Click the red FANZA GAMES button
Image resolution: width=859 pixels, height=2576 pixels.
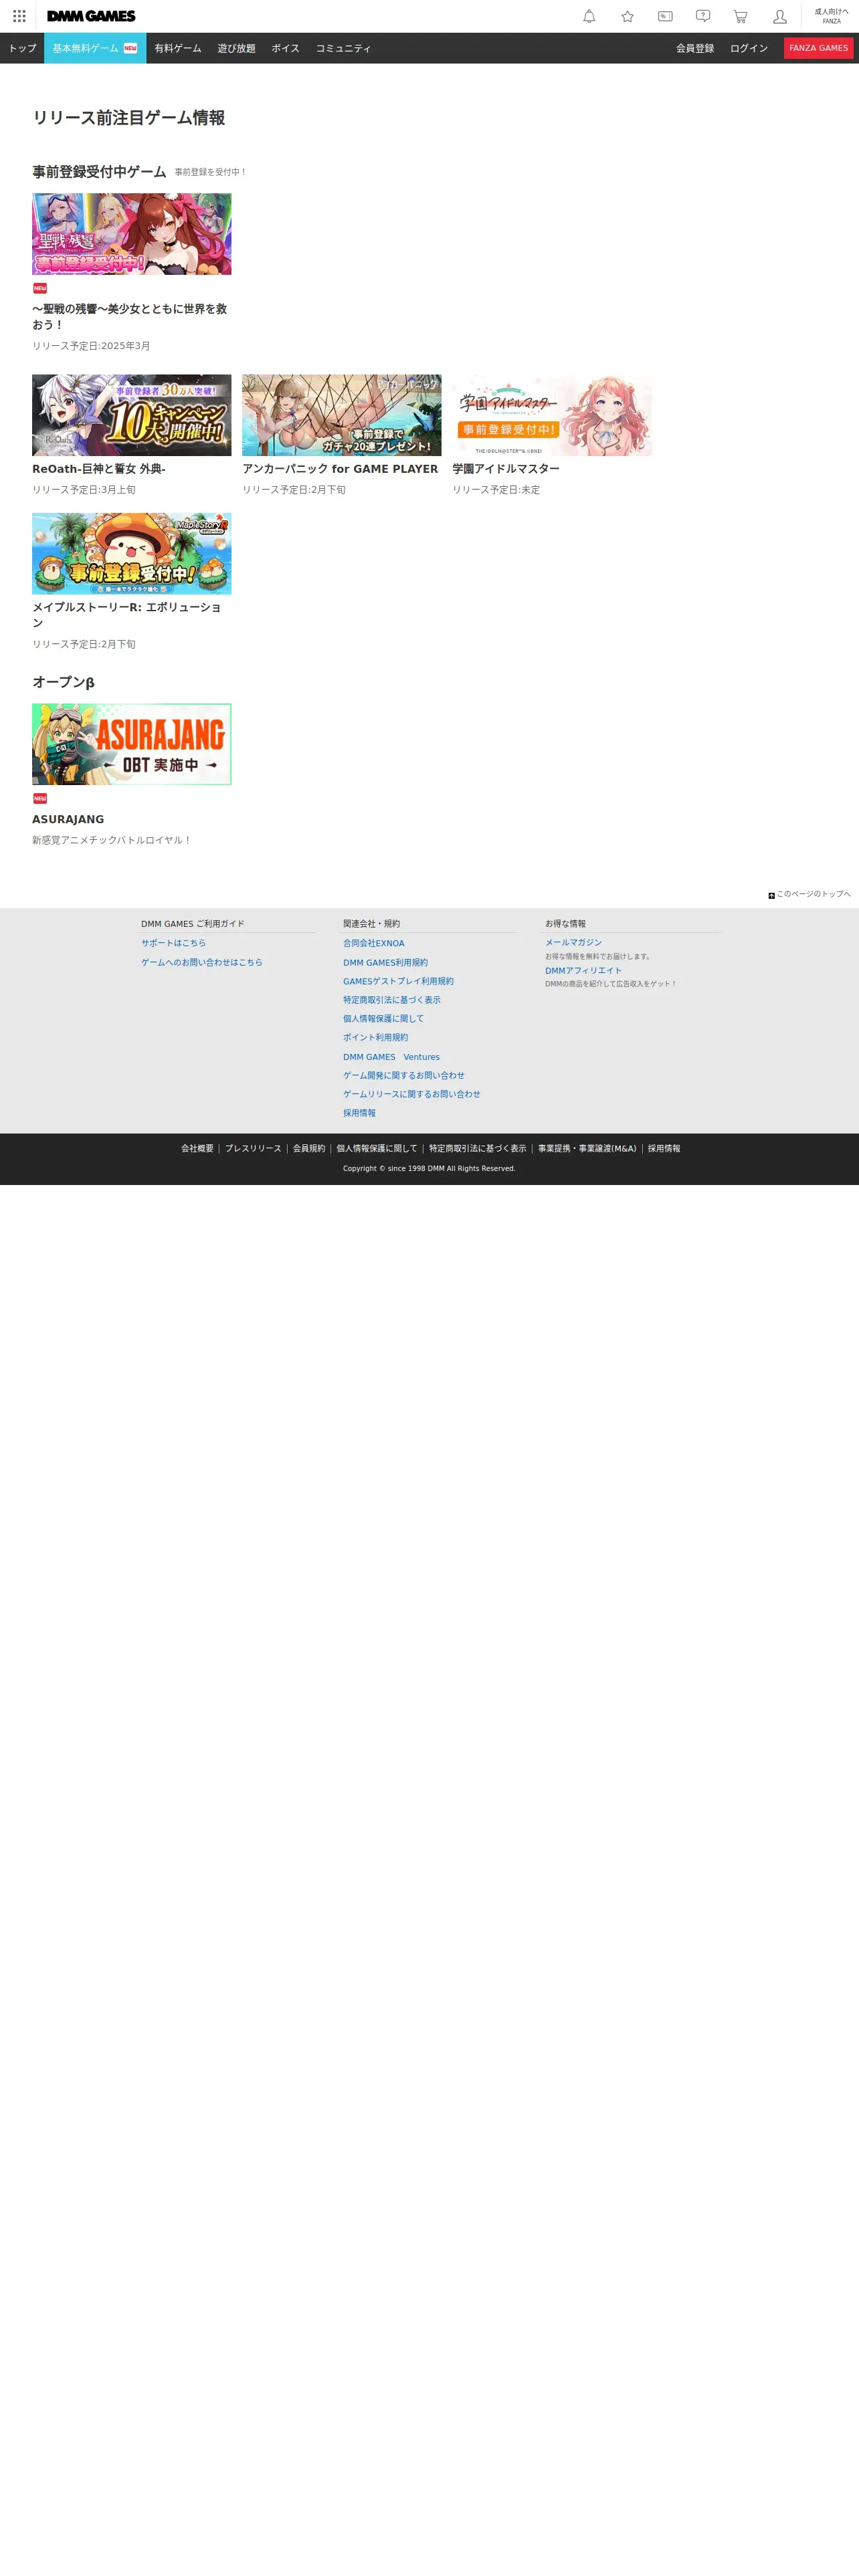818,48
